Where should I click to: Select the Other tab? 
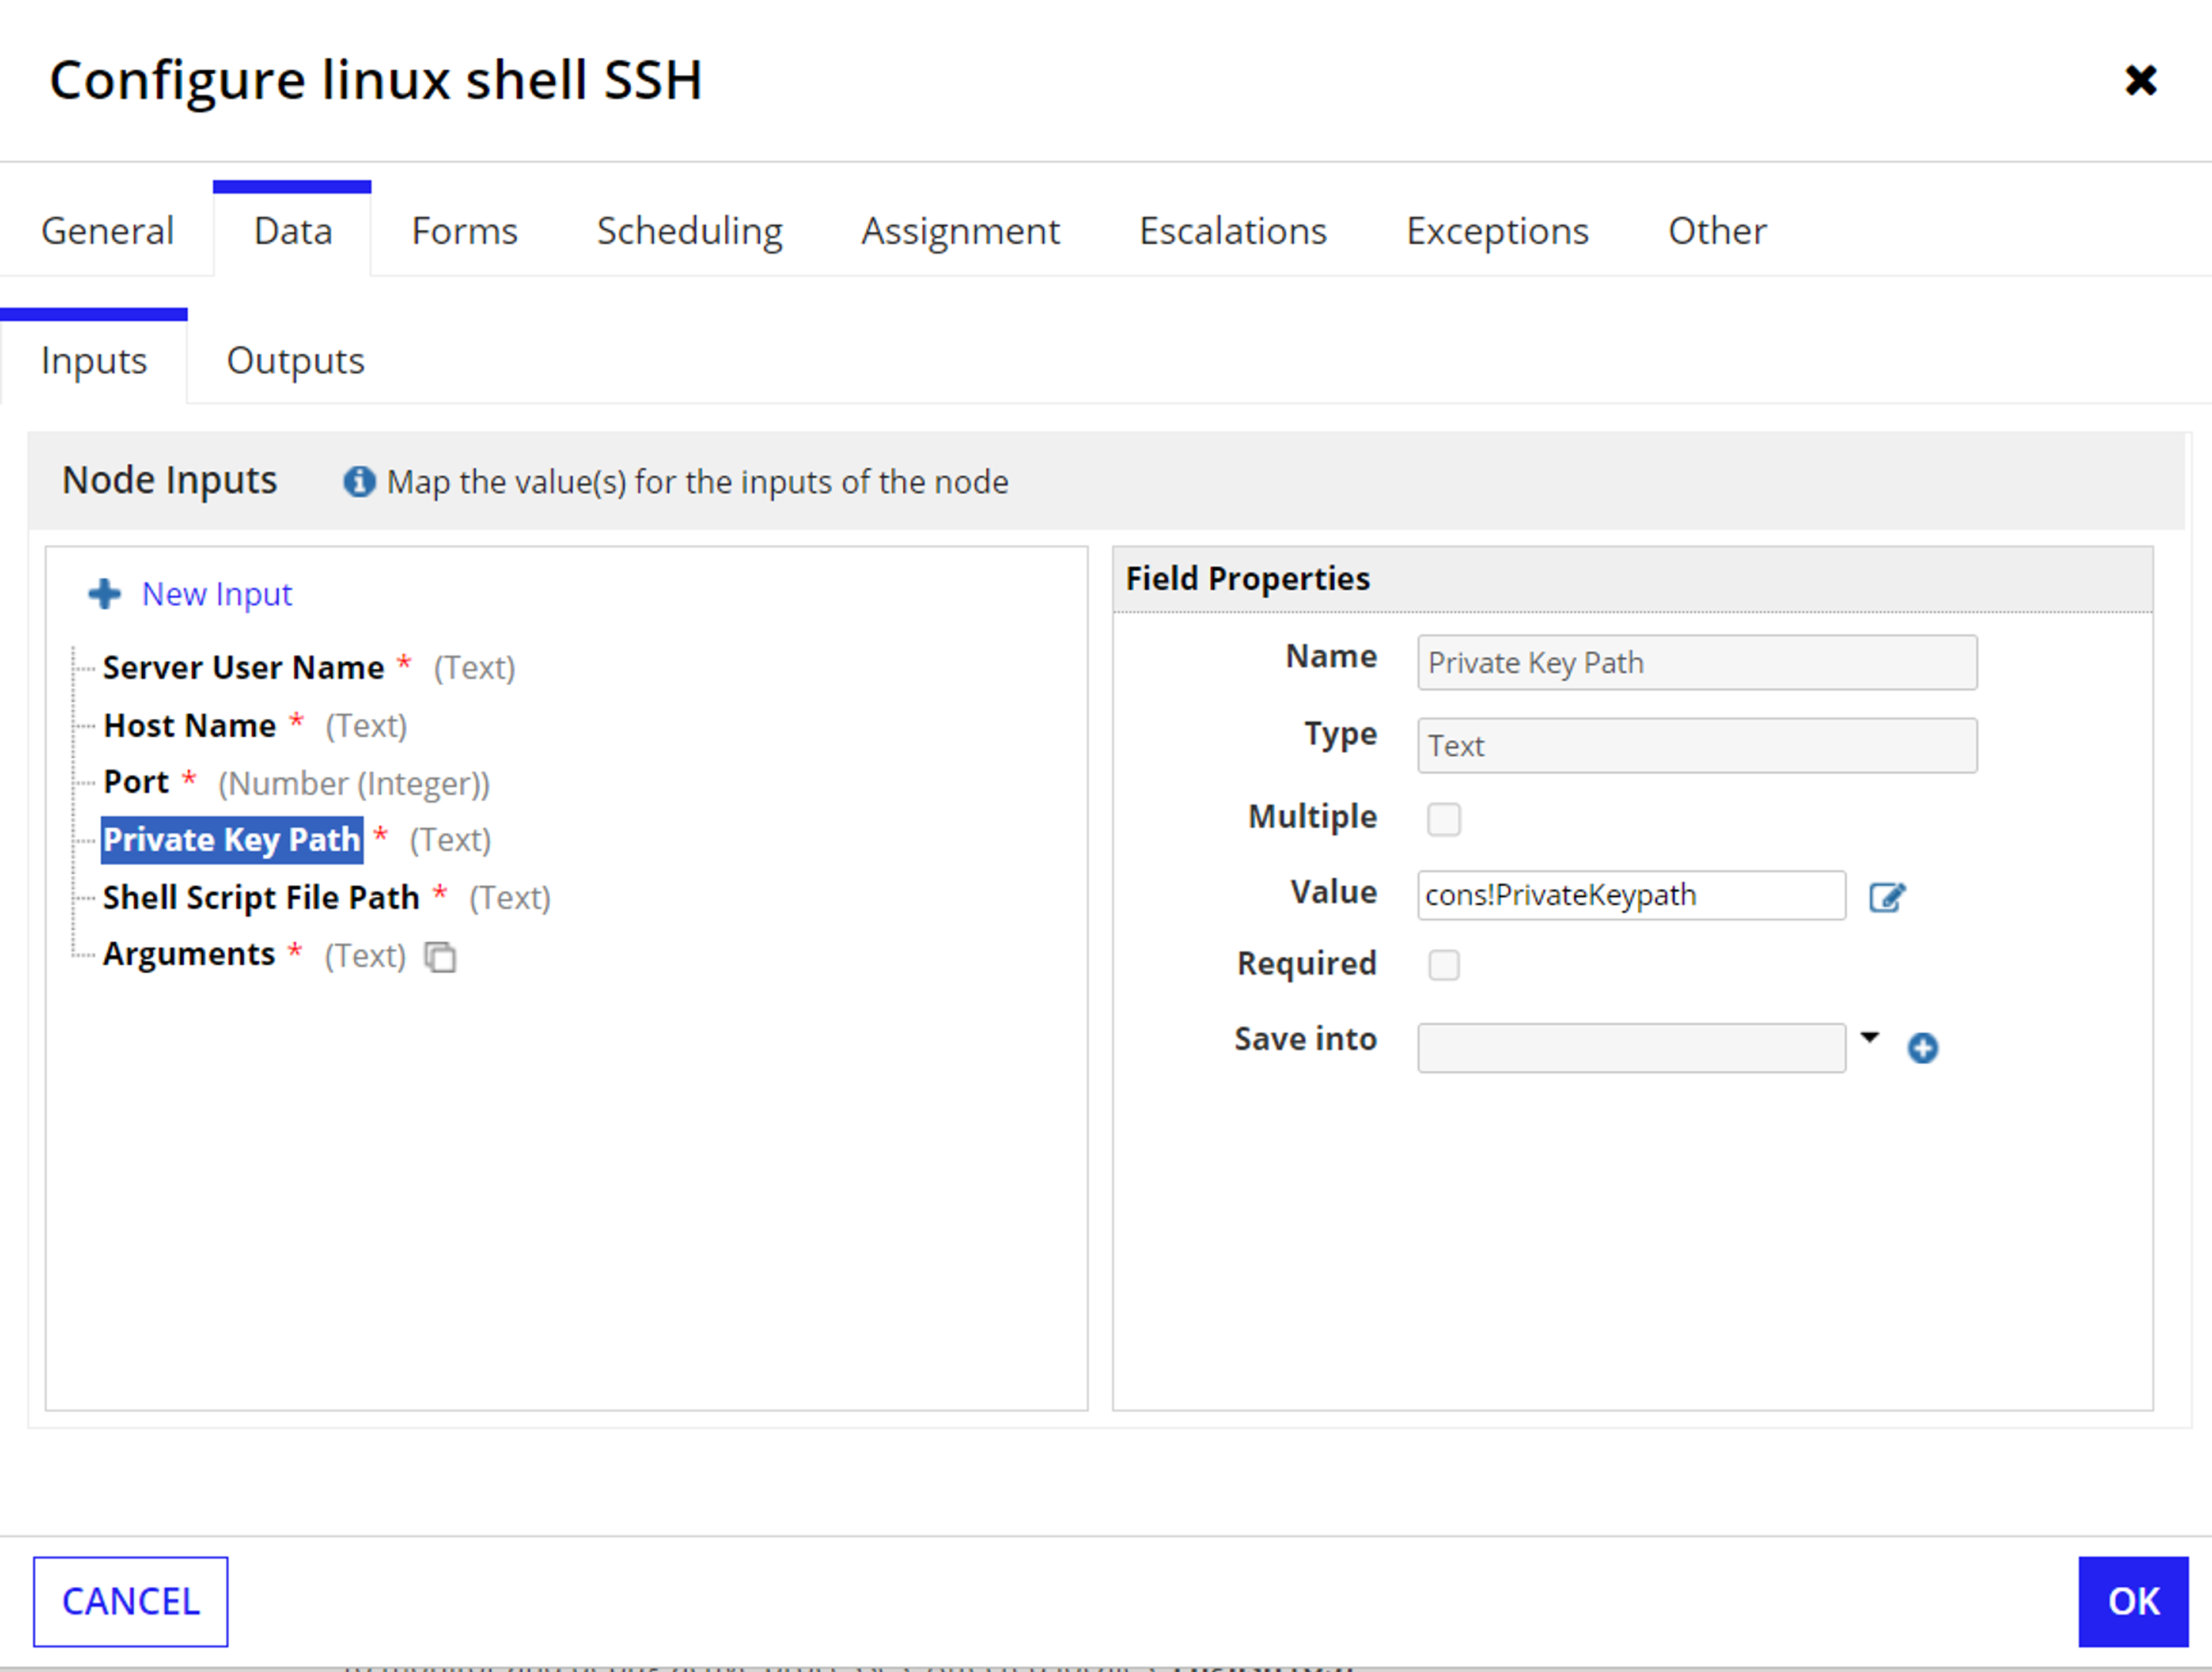click(x=1717, y=231)
